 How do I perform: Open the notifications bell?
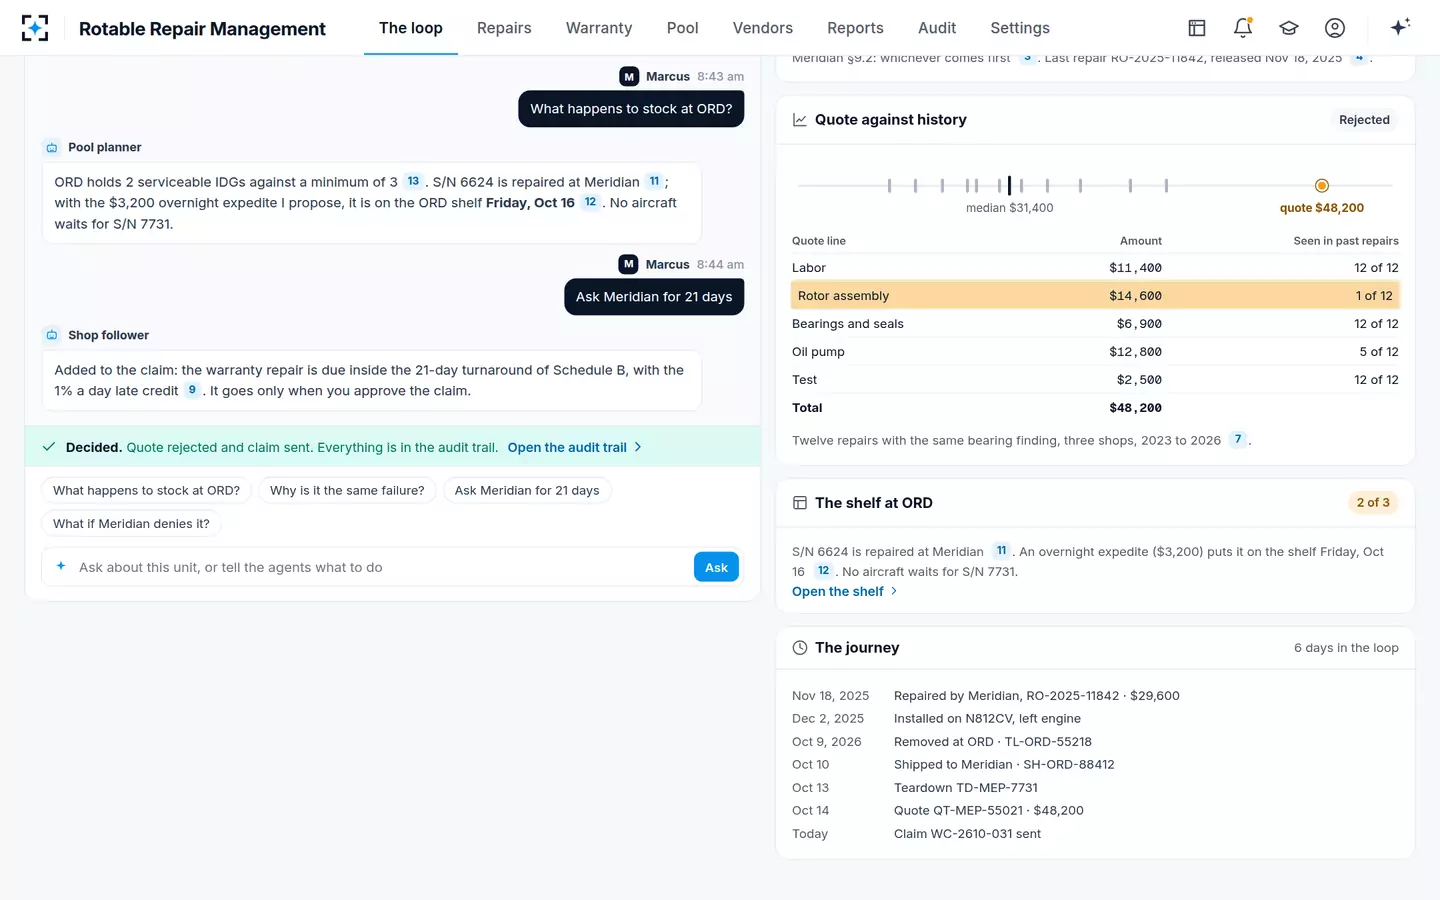tap(1243, 28)
